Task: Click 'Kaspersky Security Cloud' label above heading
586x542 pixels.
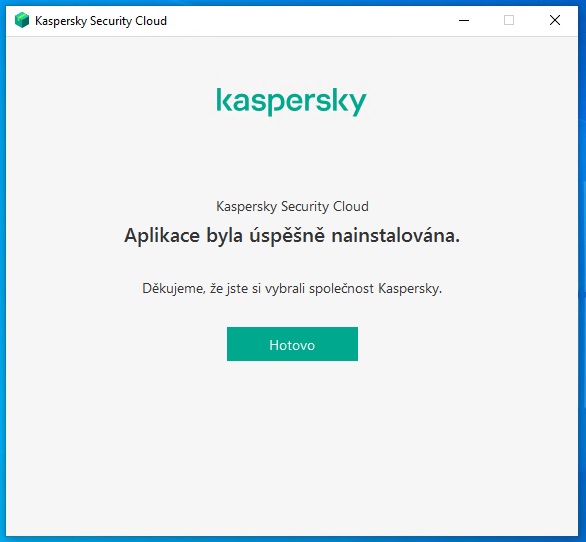Action: 292,206
